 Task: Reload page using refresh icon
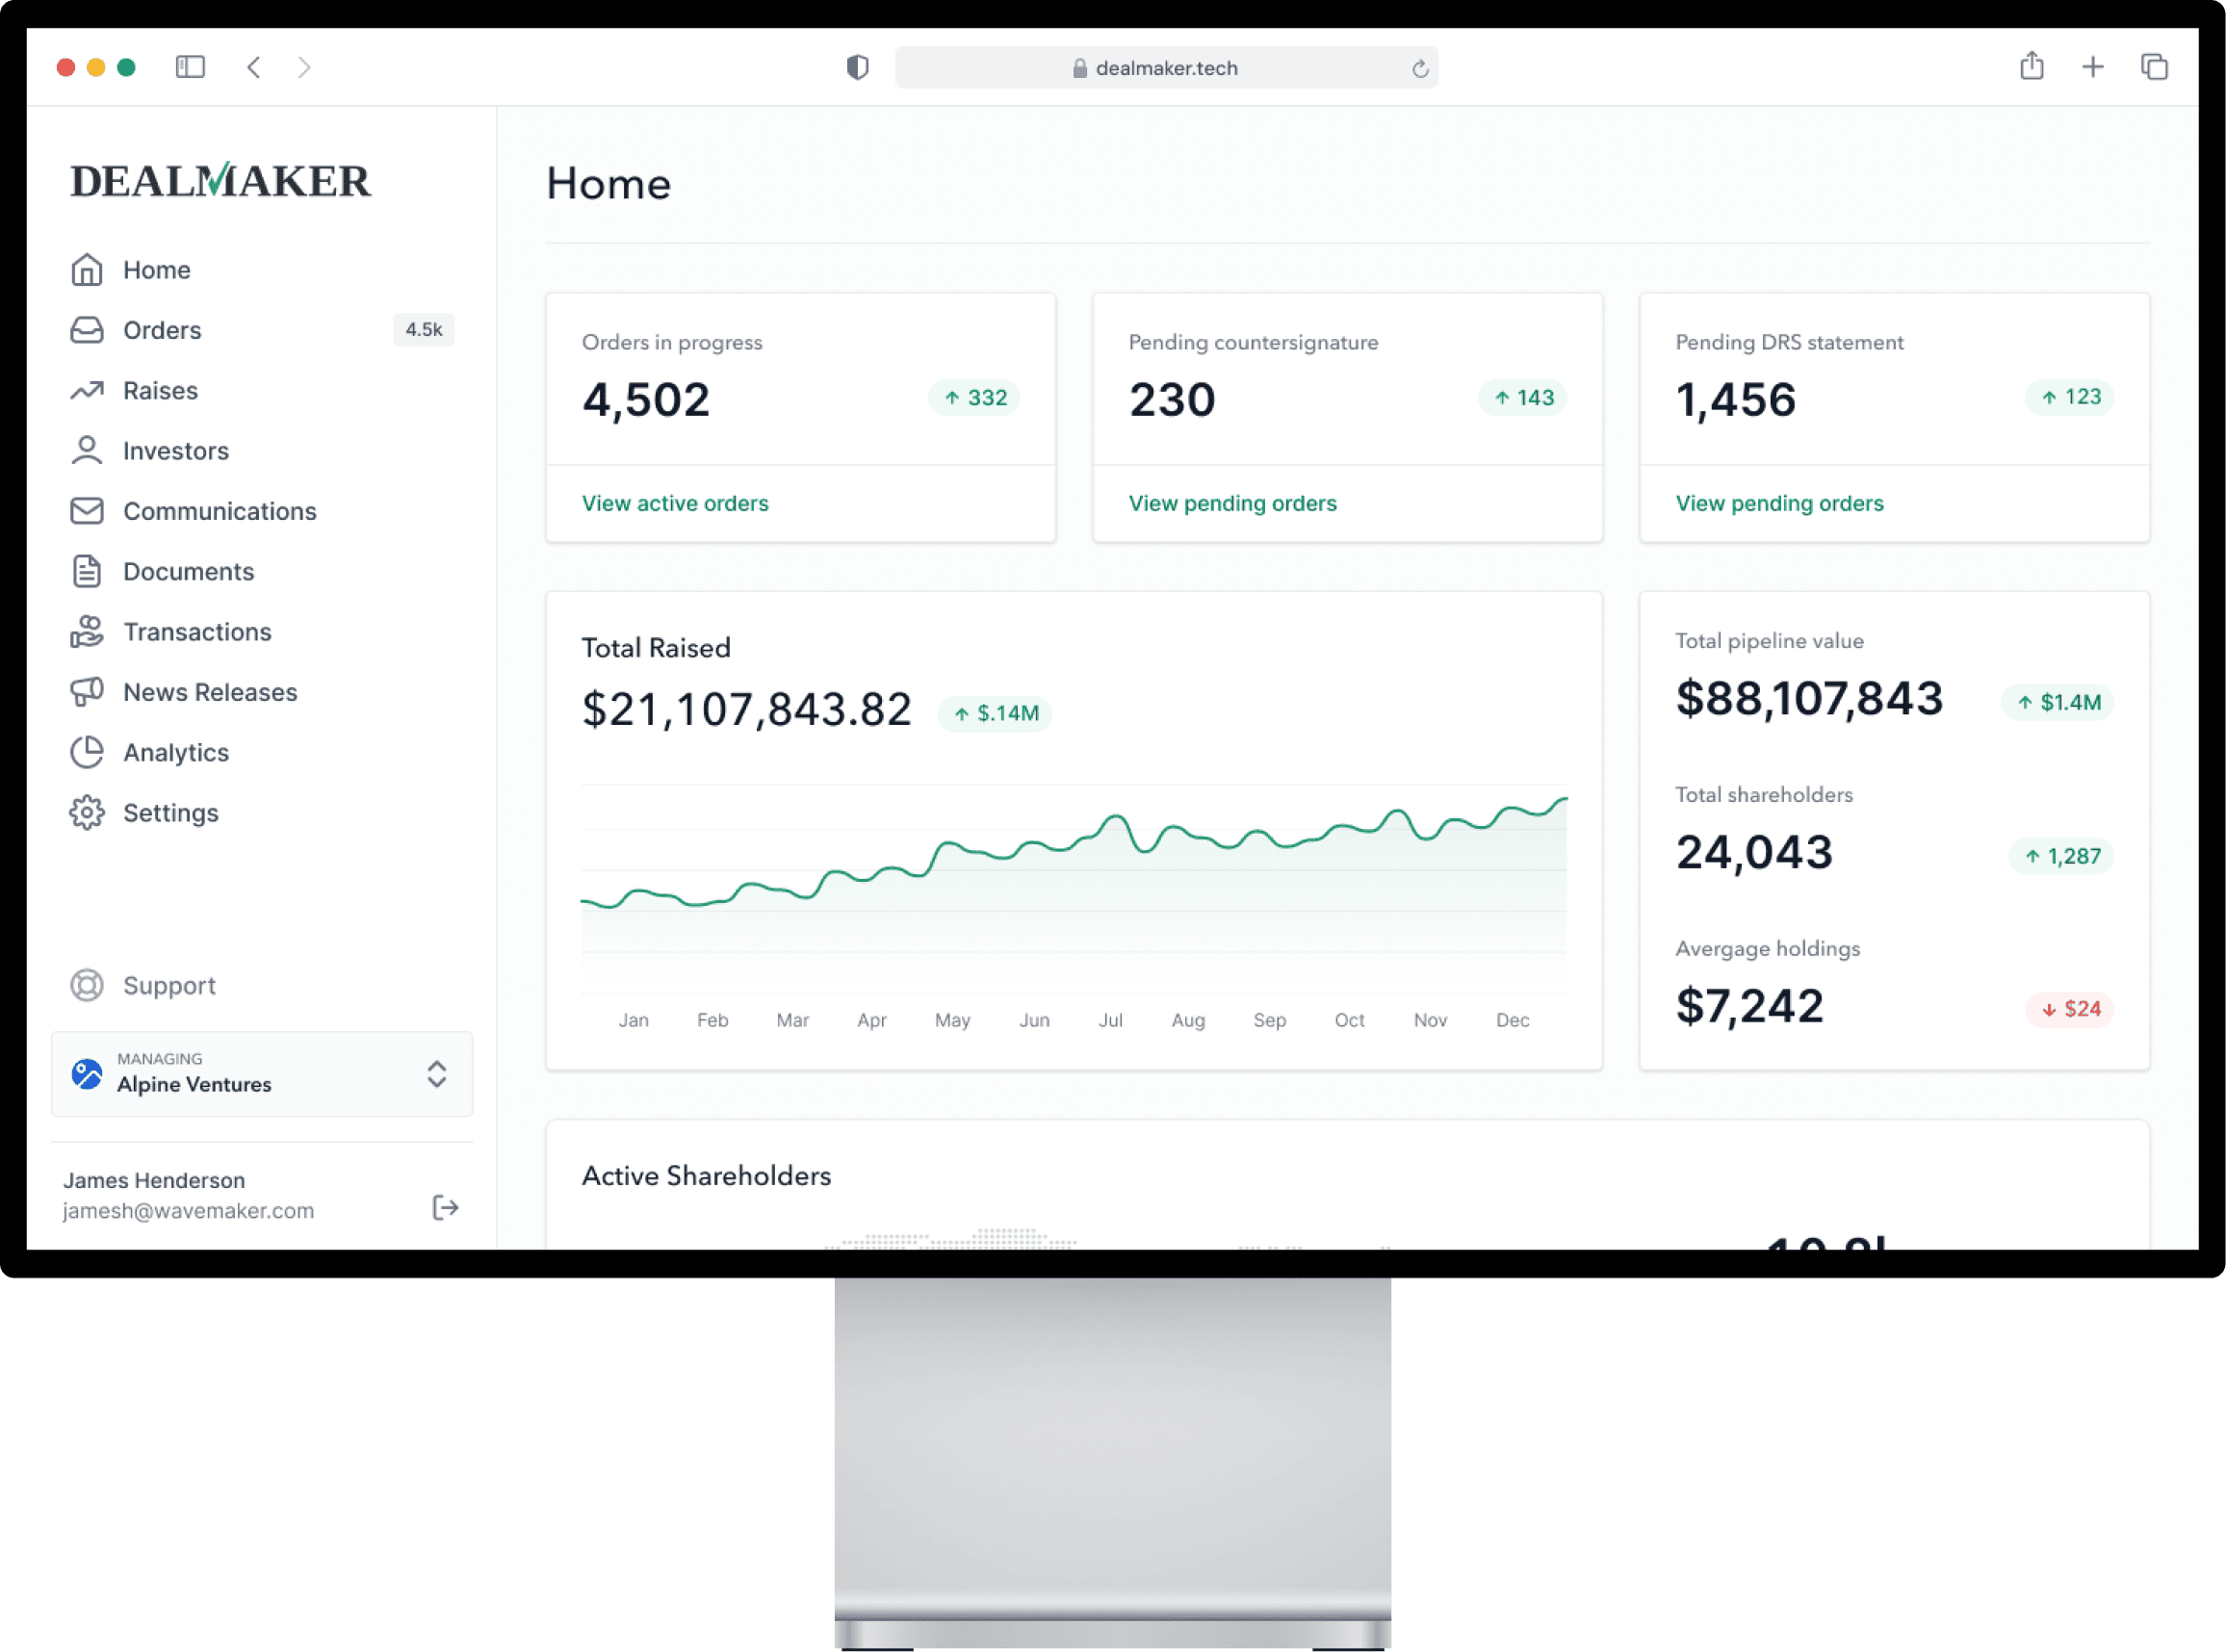click(x=1420, y=68)
